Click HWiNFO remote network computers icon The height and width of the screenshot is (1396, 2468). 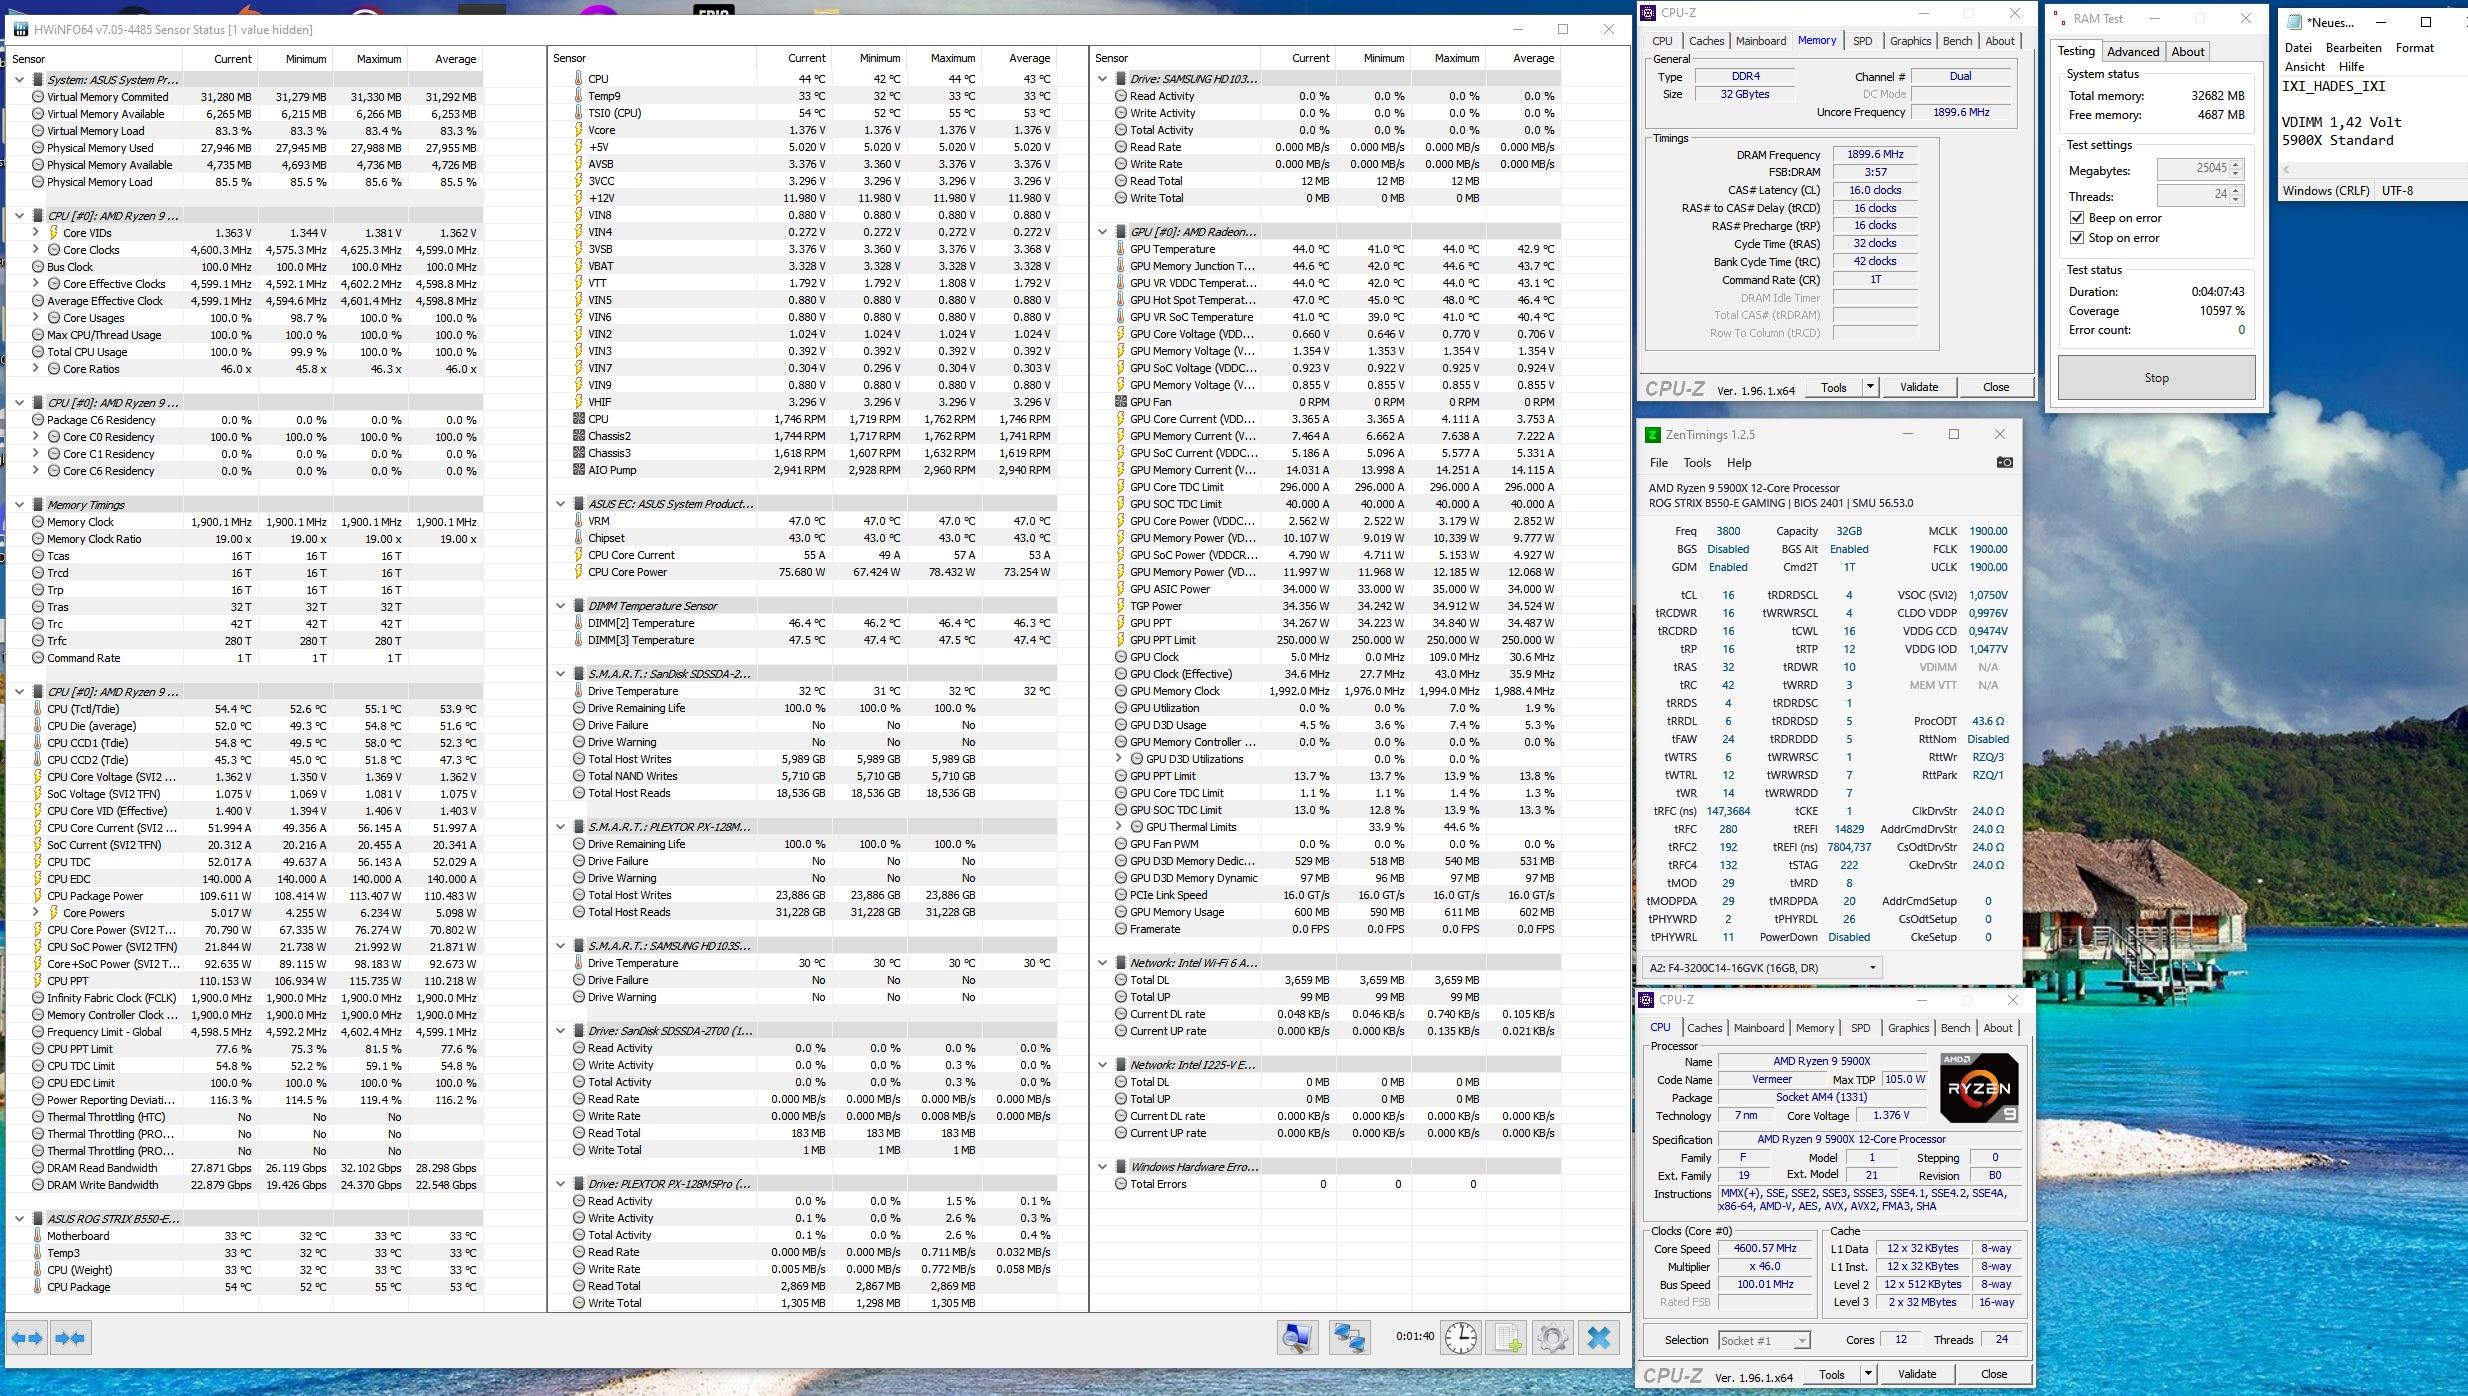1349,1338
